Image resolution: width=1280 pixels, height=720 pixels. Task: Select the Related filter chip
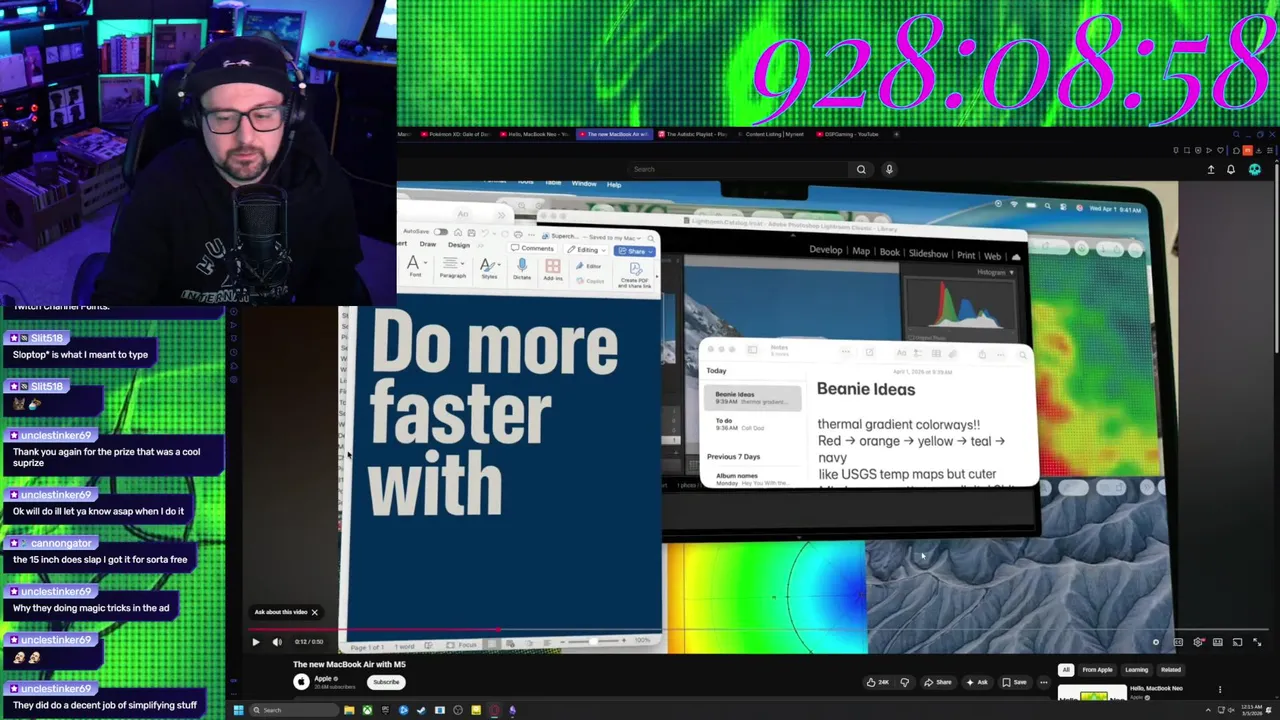coord(1170,670)
